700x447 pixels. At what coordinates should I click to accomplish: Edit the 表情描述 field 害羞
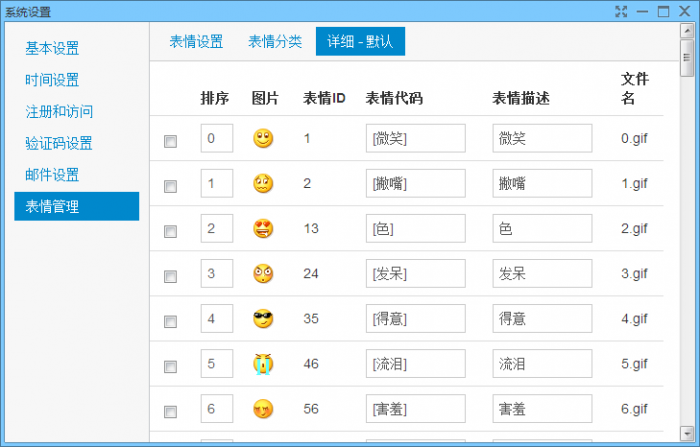(542, 409)
